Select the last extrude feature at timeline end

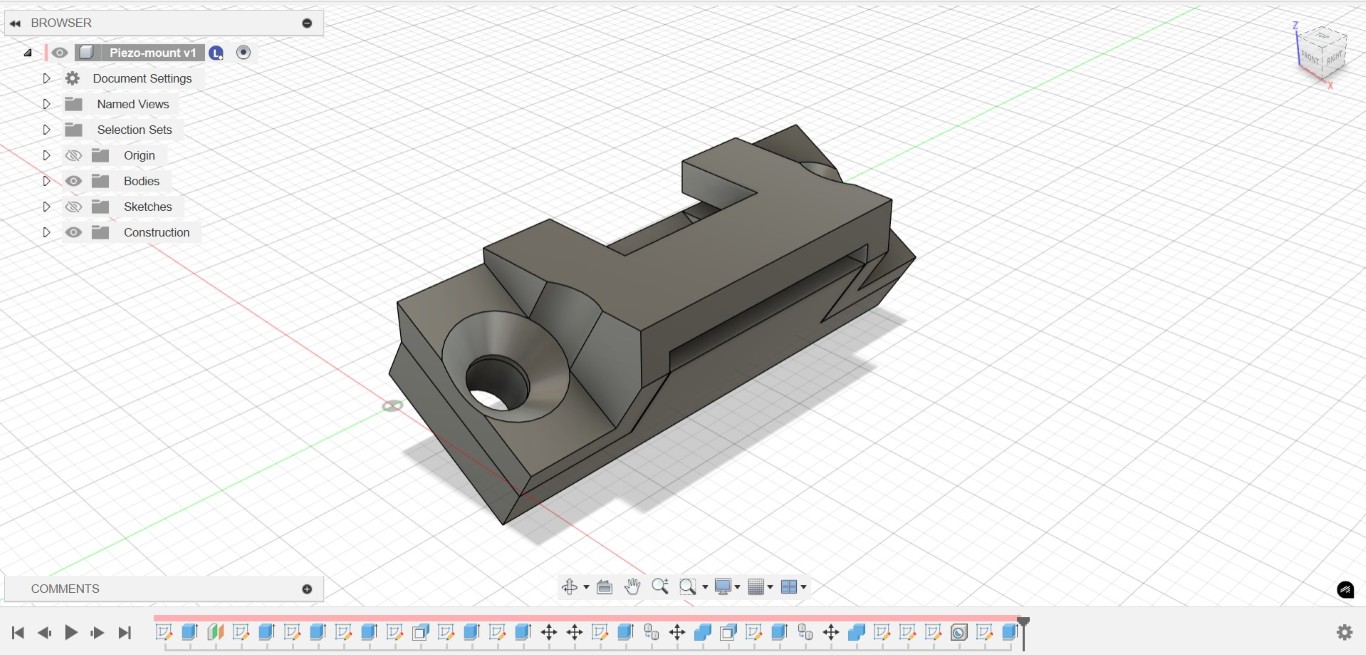(x=1010, y=632)
